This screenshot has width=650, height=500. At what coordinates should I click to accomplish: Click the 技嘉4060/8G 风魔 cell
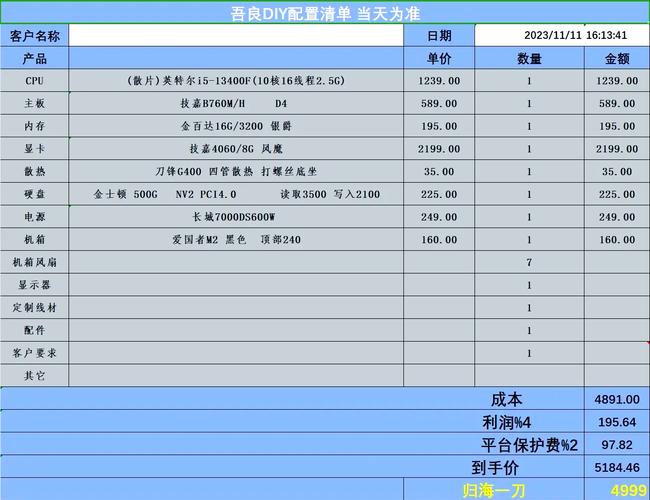coord(236,149)
